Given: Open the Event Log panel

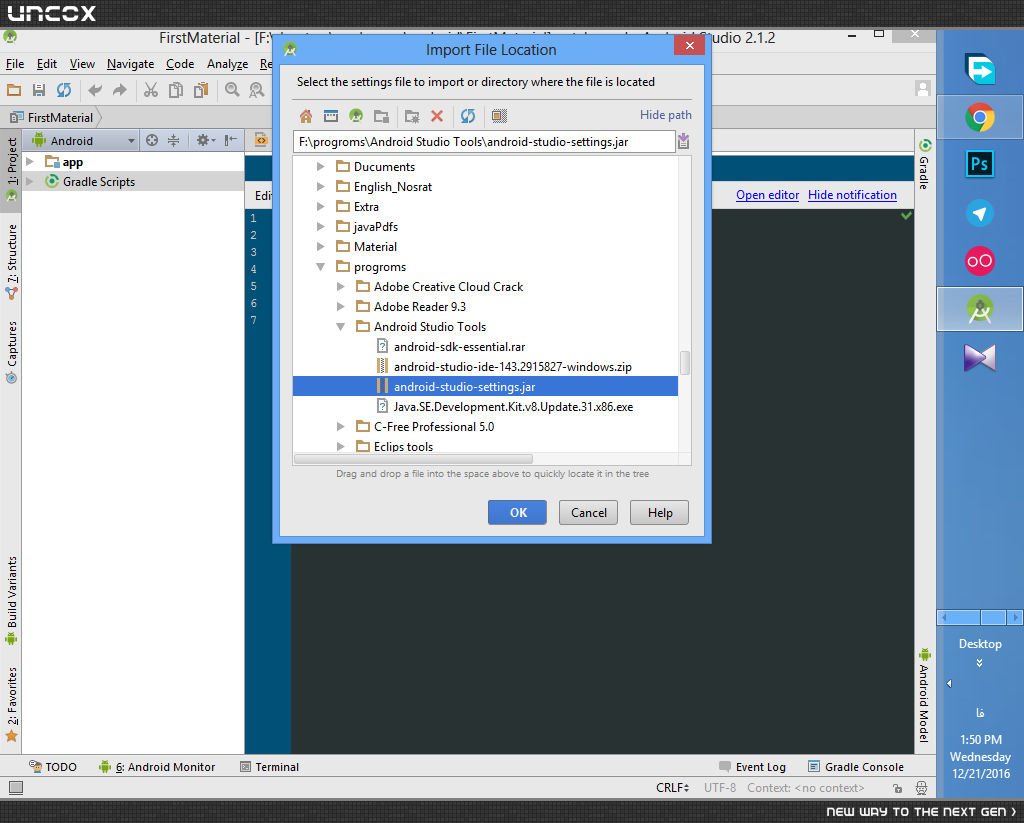Looking at the screenshot, I should click(752, 767).
